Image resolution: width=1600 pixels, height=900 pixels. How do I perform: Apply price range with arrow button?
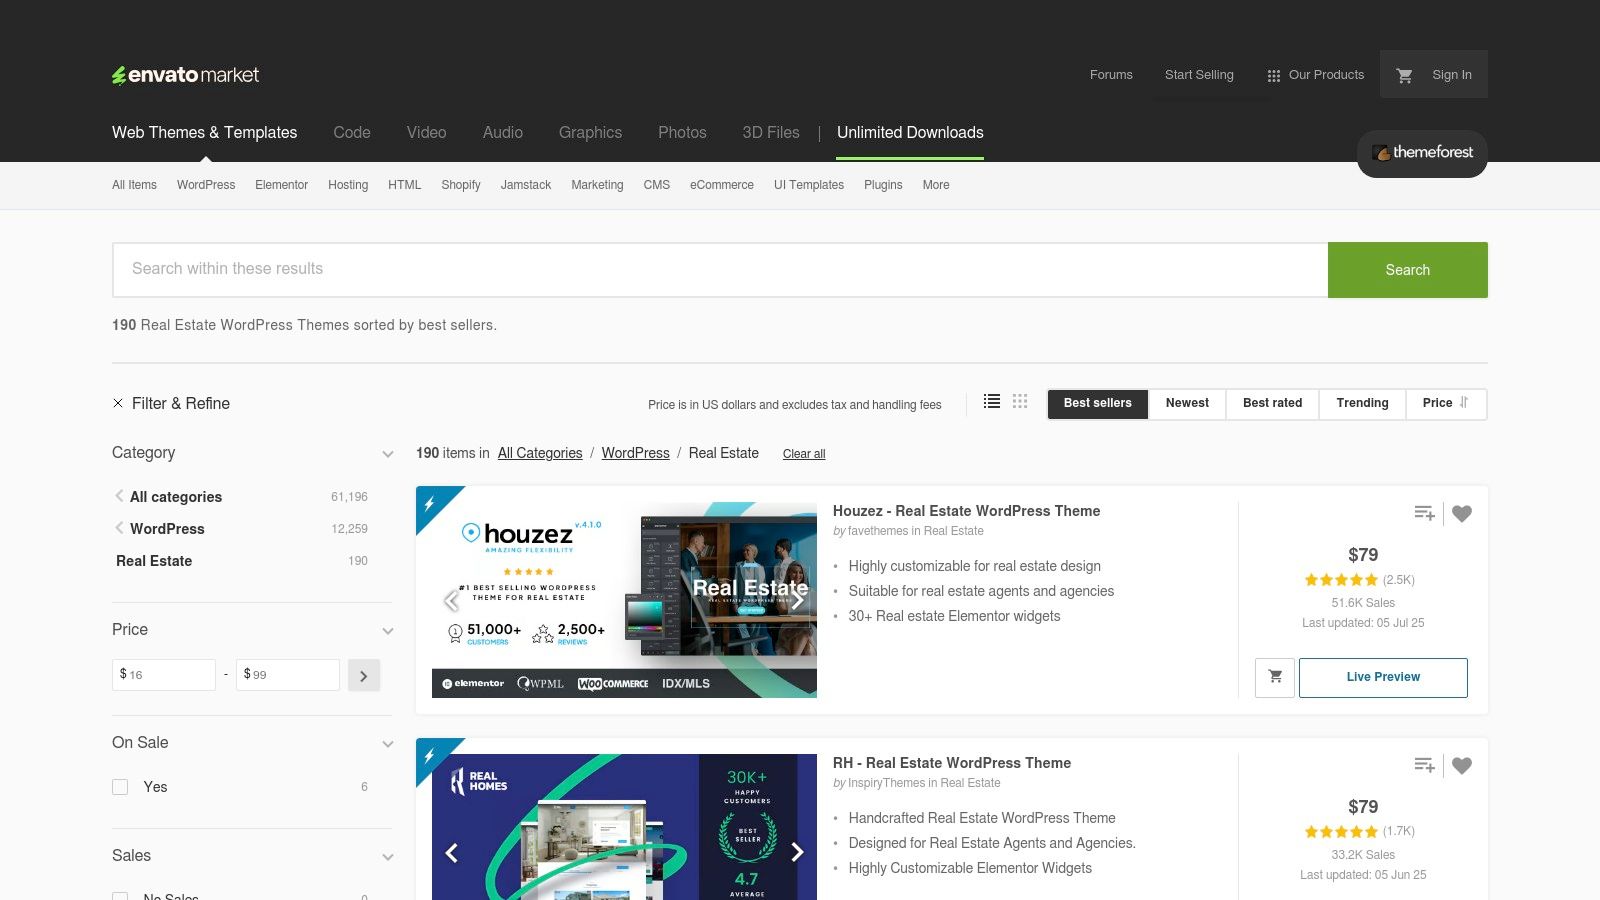pos(364,675)
